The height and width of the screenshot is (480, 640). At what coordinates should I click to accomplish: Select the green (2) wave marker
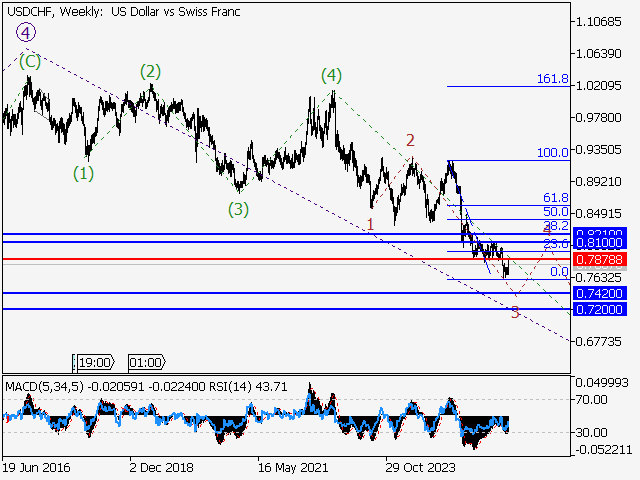pyautogui.click(x=150, y=71)
